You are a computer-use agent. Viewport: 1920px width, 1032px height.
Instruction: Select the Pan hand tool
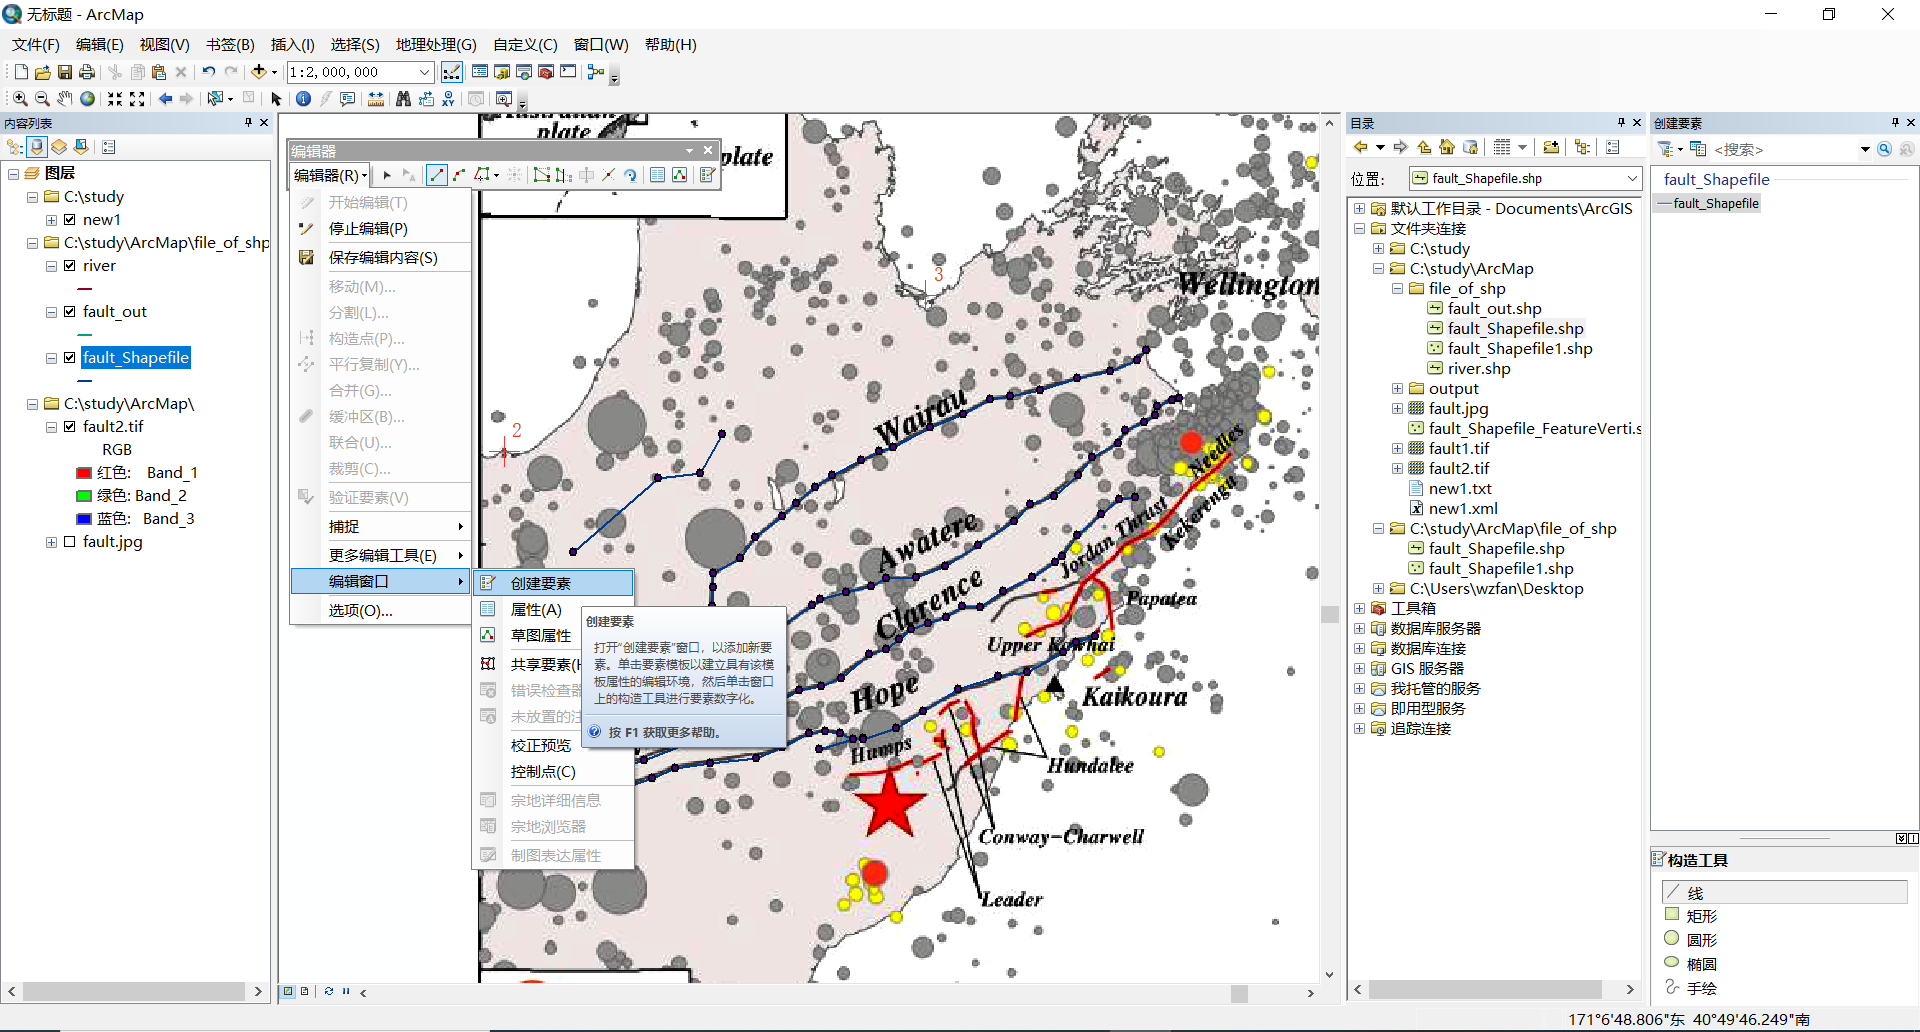64,99
